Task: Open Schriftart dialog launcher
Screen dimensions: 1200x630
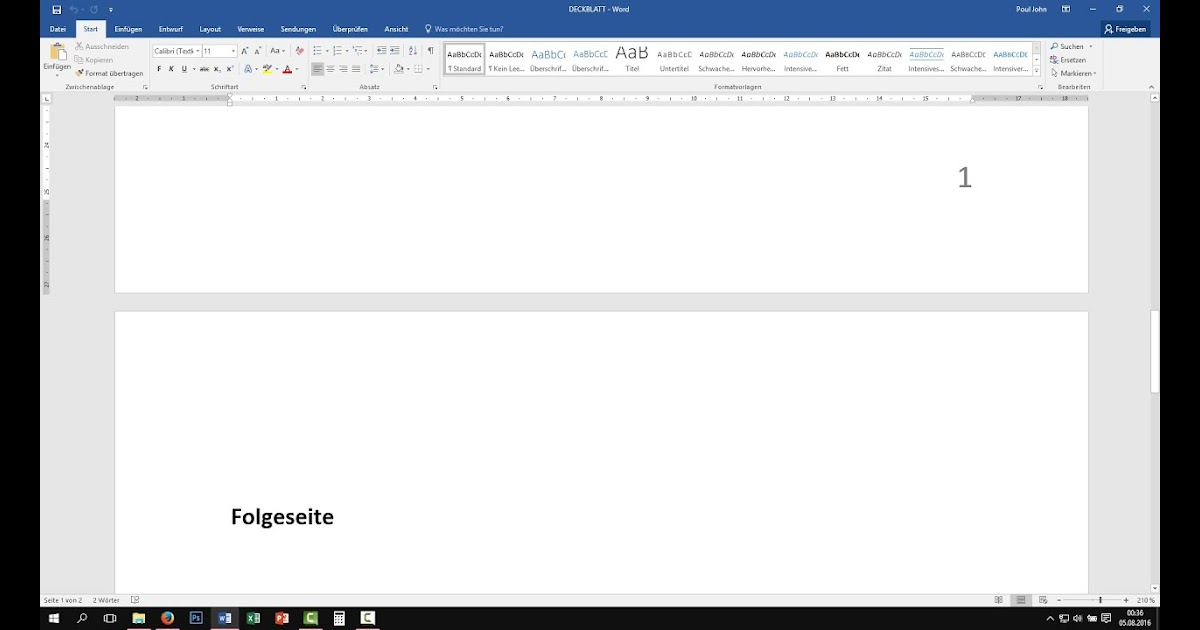Action: pyautogui.click(x=304, y=87)
